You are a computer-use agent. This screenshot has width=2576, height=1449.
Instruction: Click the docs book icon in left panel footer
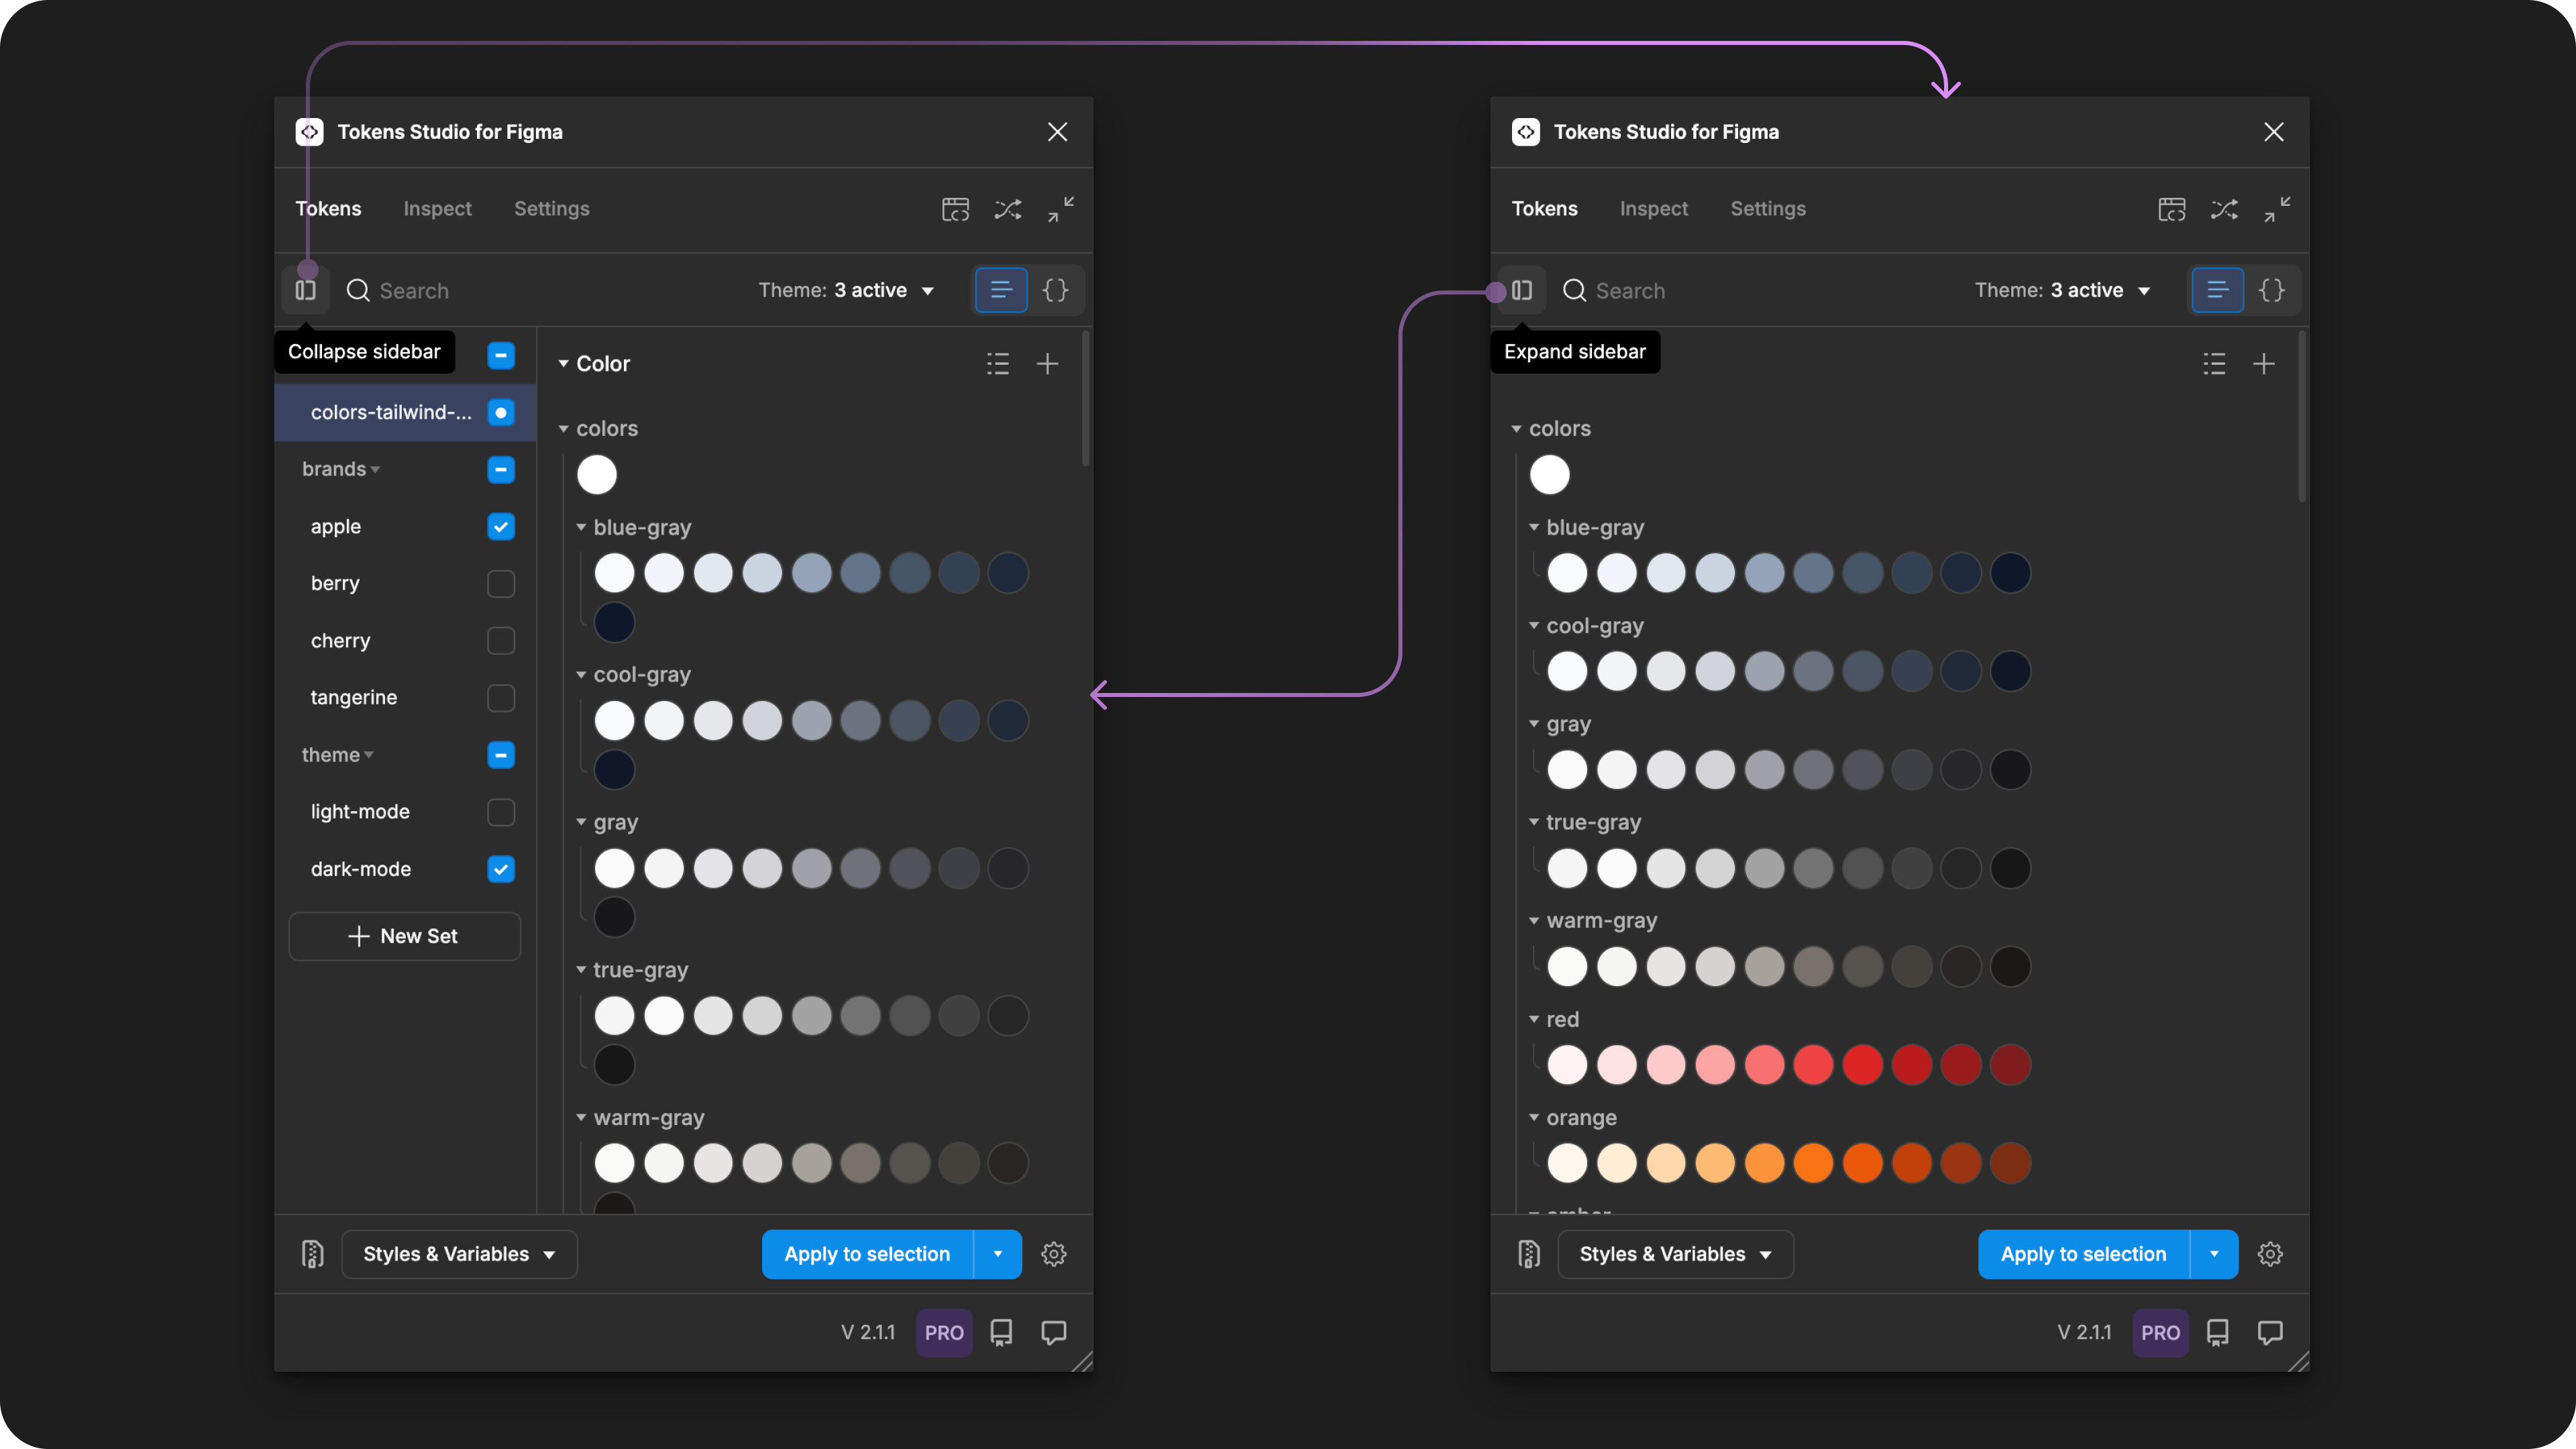pyautogui.click(x=1001, y=1332)
